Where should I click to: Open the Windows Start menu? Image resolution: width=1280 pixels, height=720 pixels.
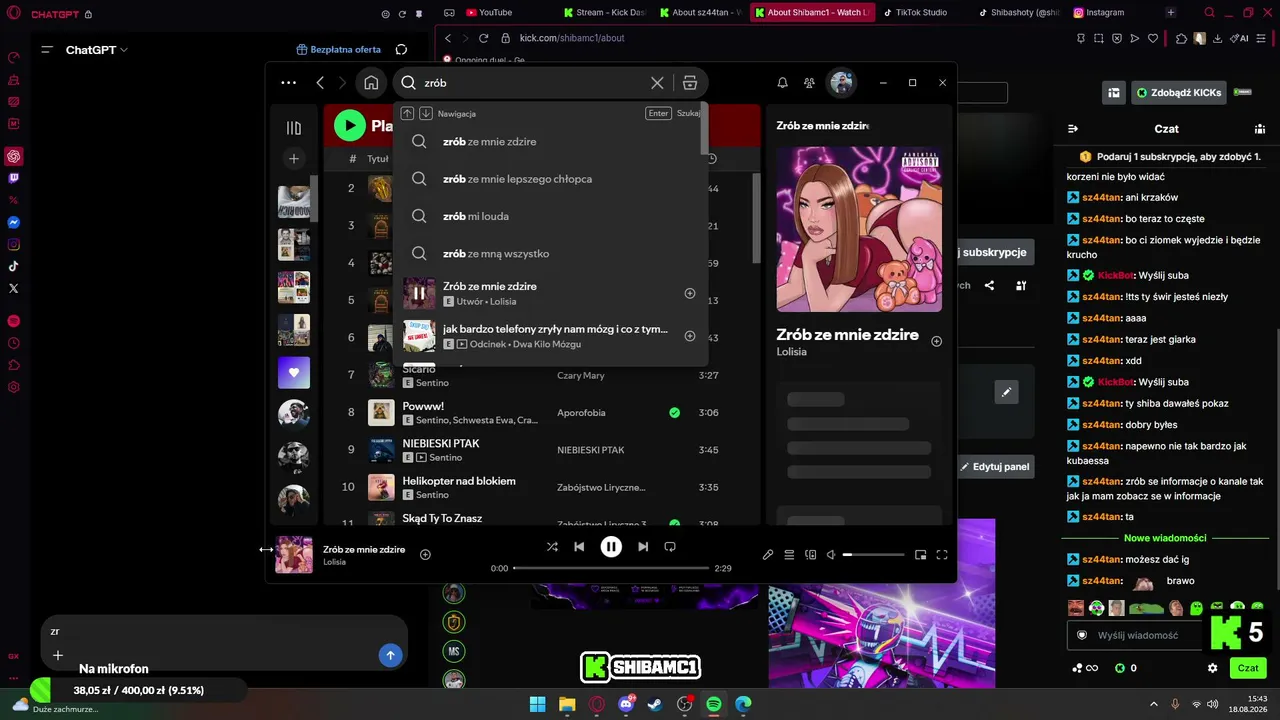[538, 704]
